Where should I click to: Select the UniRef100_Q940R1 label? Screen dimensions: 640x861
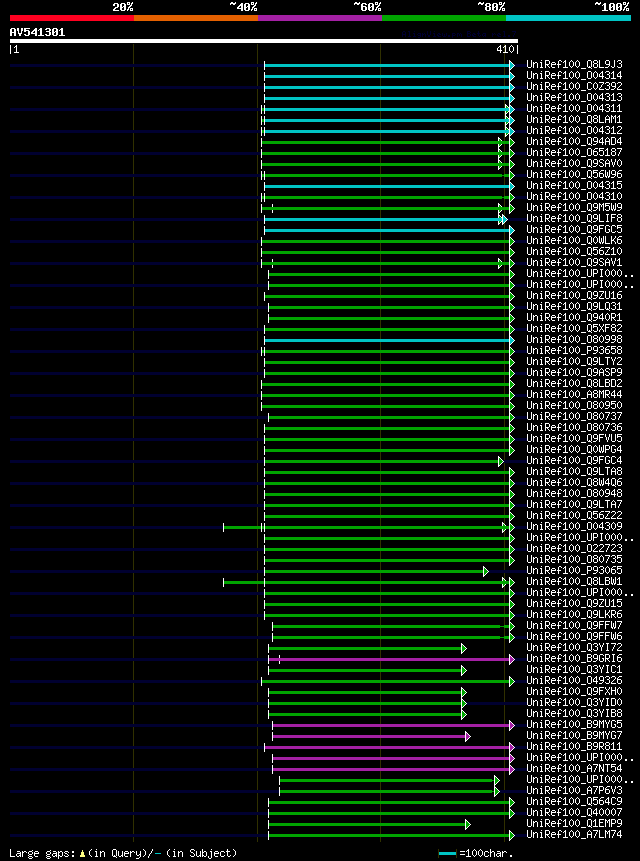574,317
